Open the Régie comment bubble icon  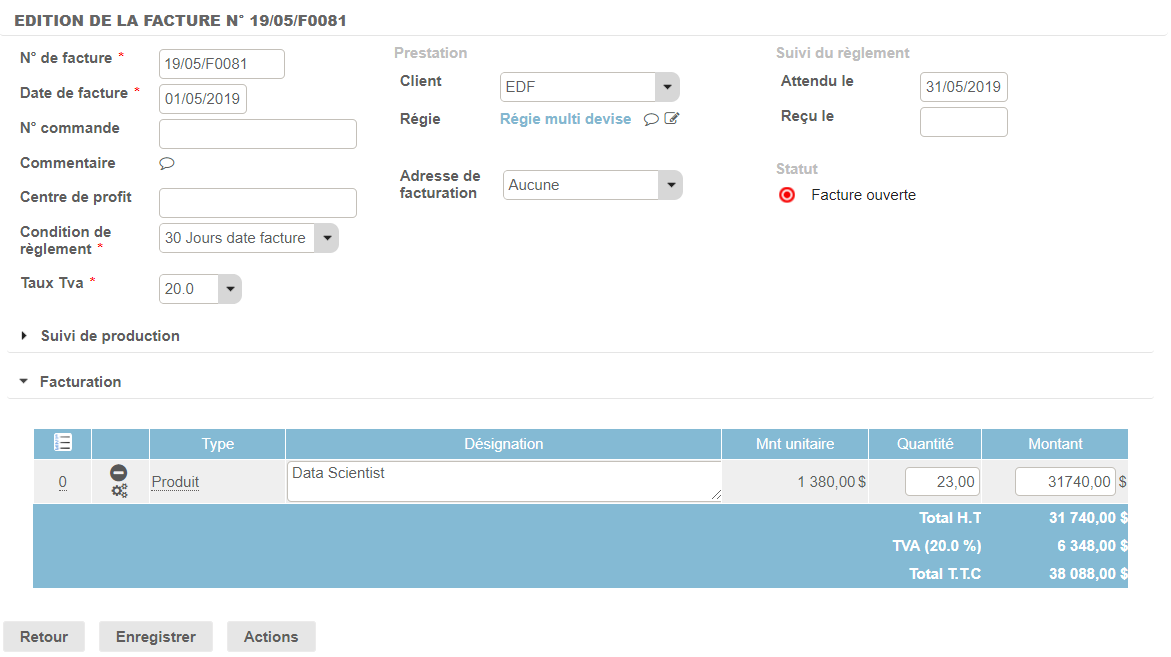pyautogui.click(x=651, y=120)
